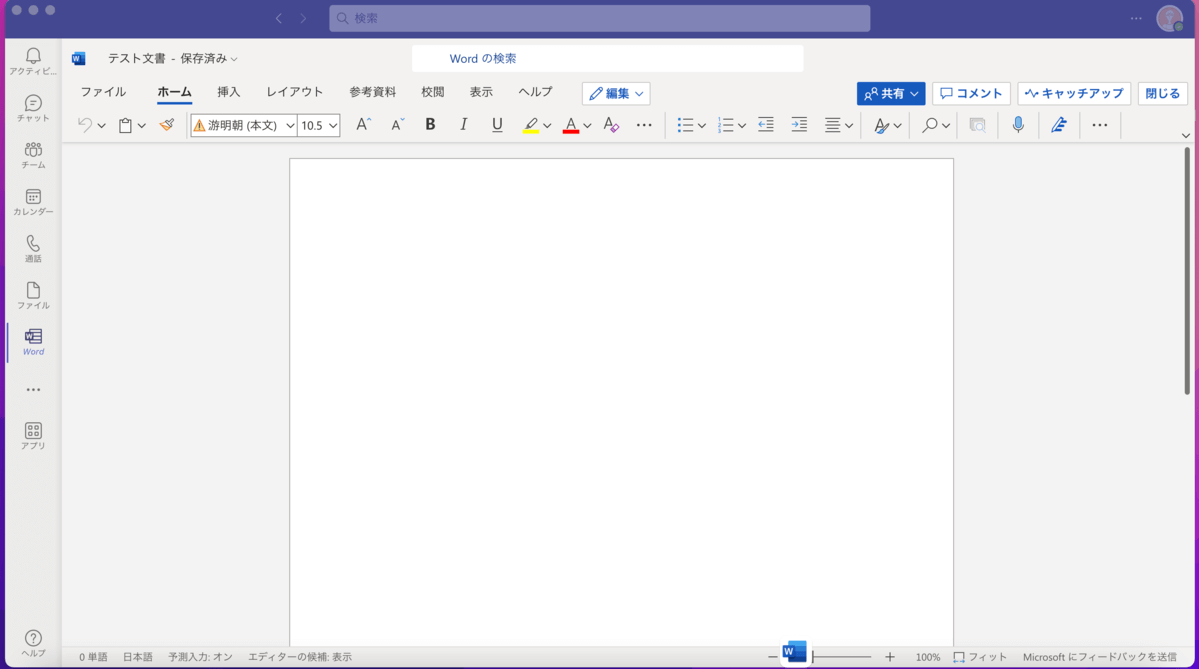Viewport: 1199px width, 669px height.
Task: Click the Undo icon
Action: [85, 125]
